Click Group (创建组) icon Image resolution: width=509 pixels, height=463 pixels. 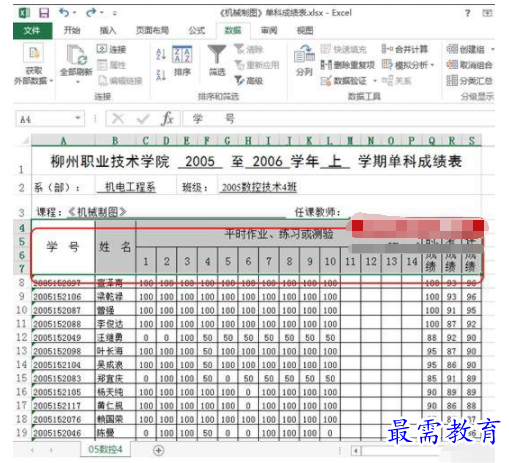tap(452, 49)
